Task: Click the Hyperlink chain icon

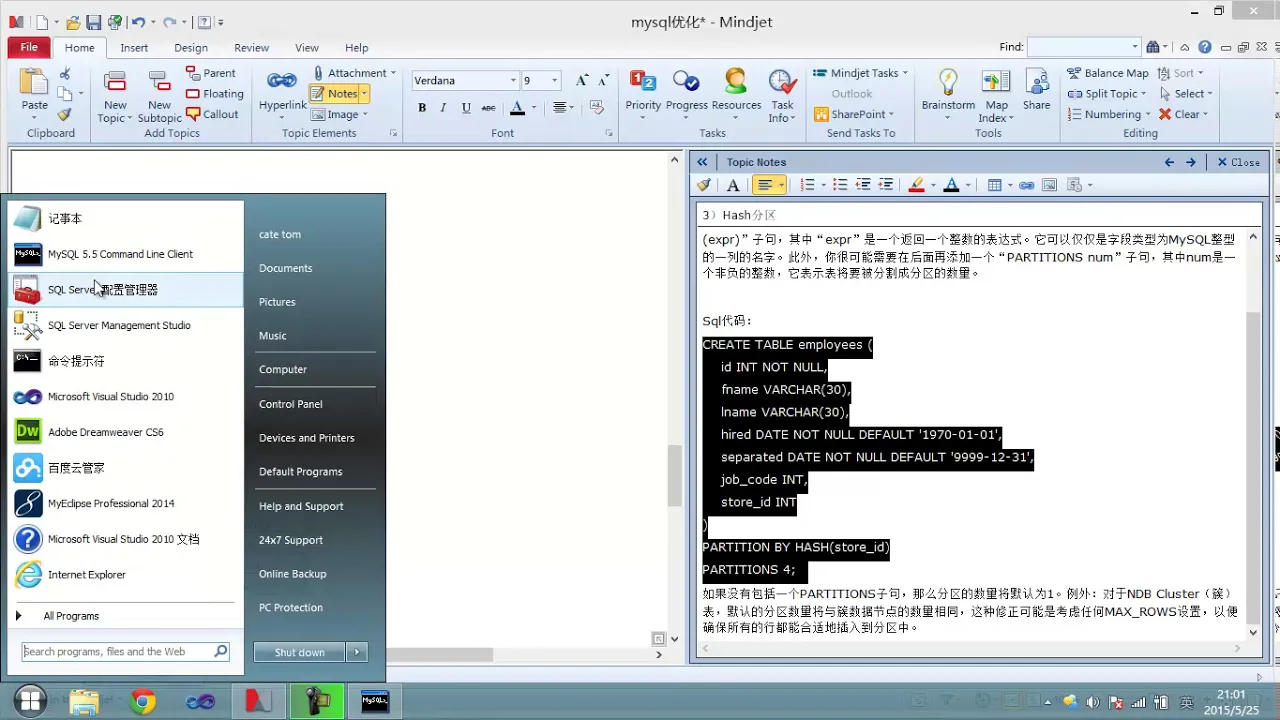Action: 282,81
